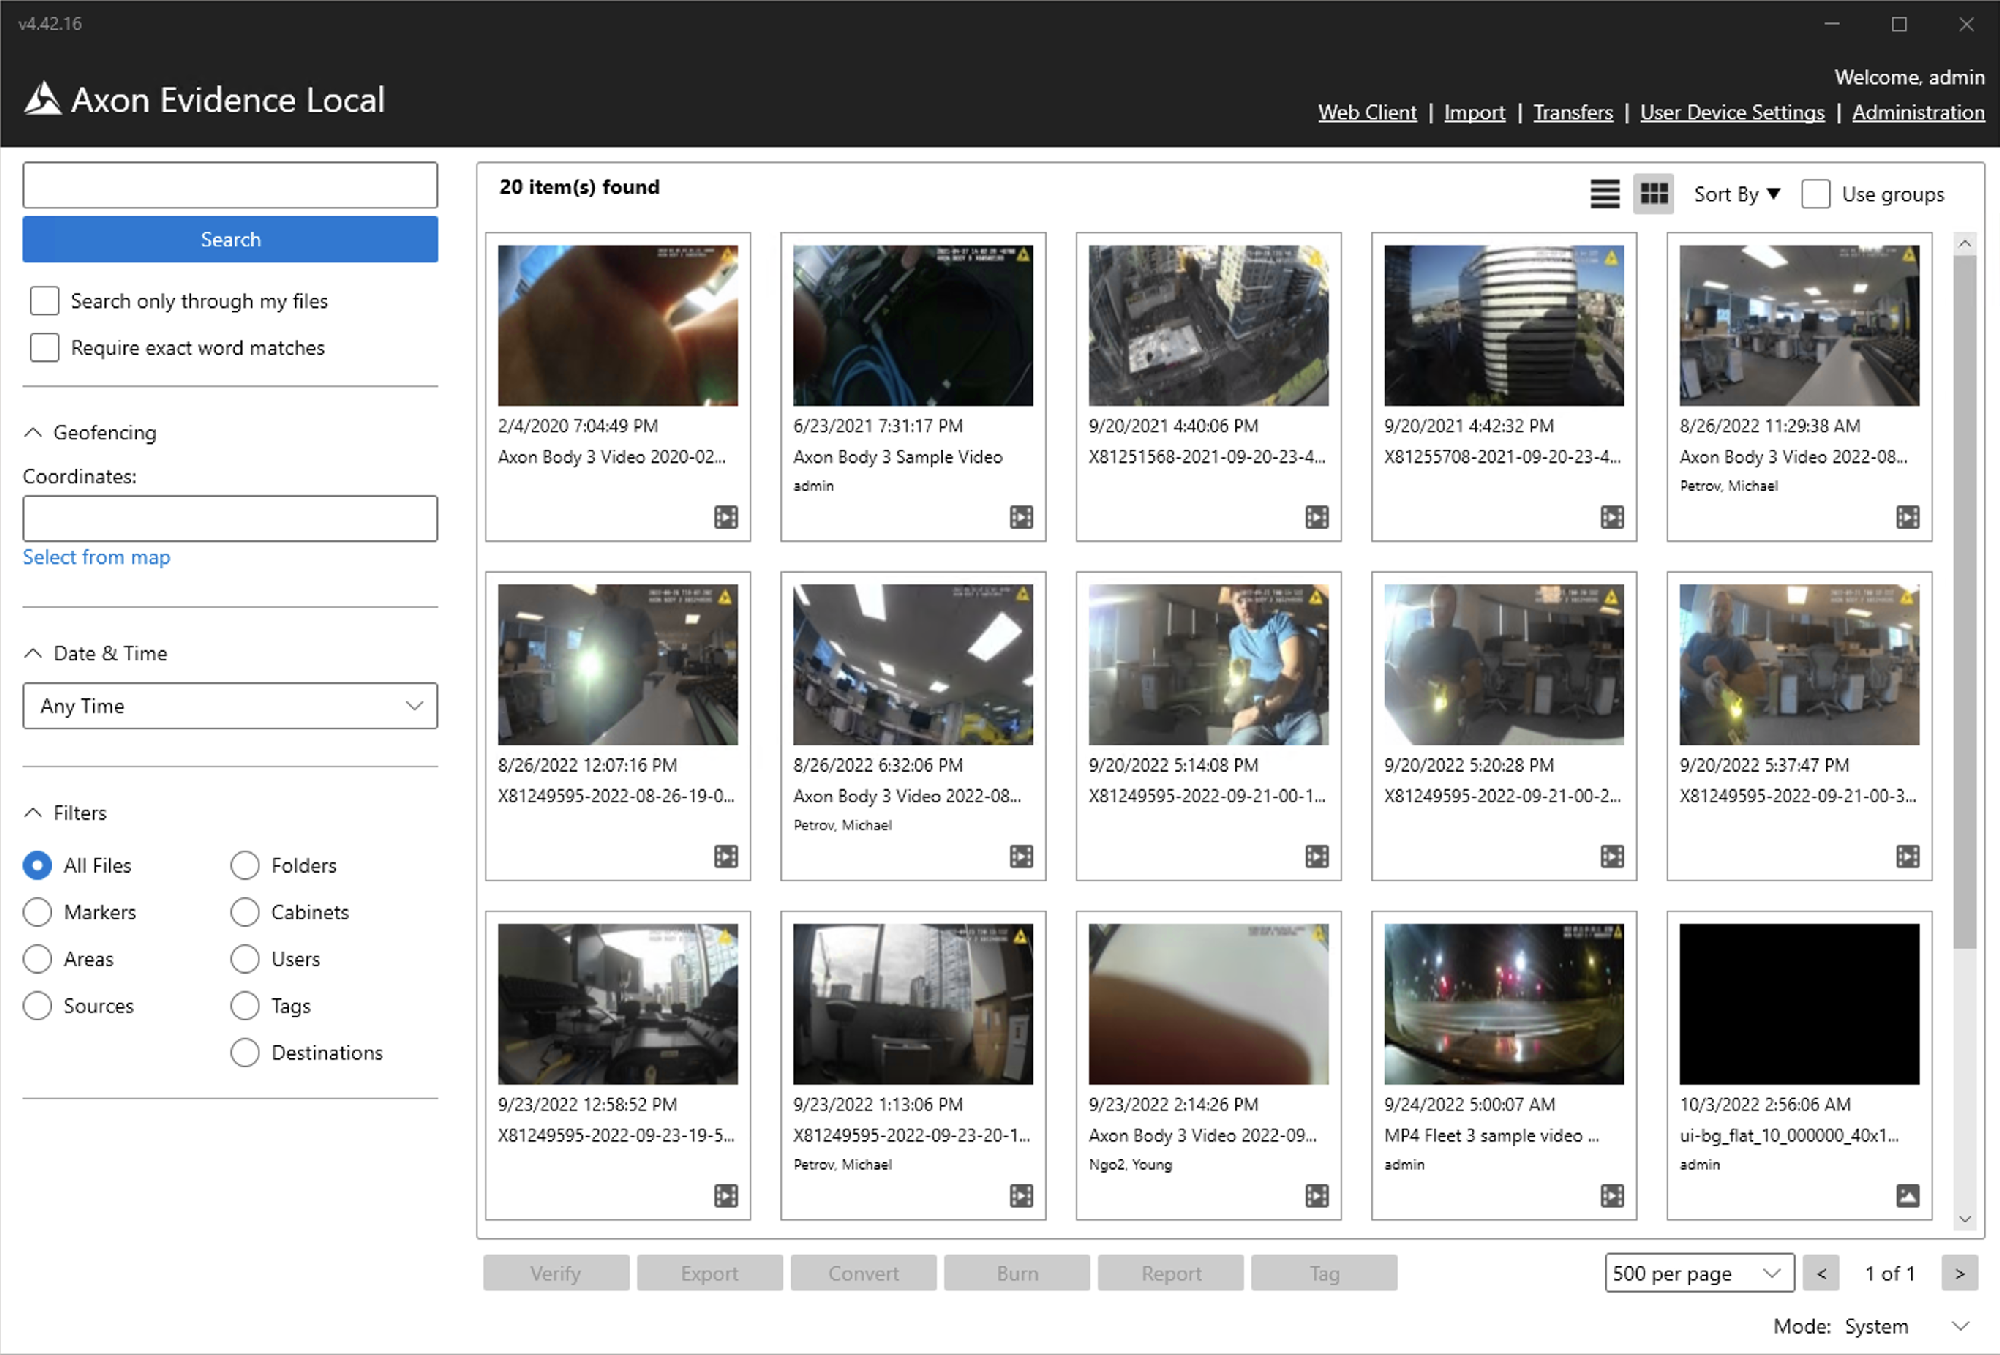Switch to list view layout
Screen dimensions: 2000x1355
pos(1604,194)
